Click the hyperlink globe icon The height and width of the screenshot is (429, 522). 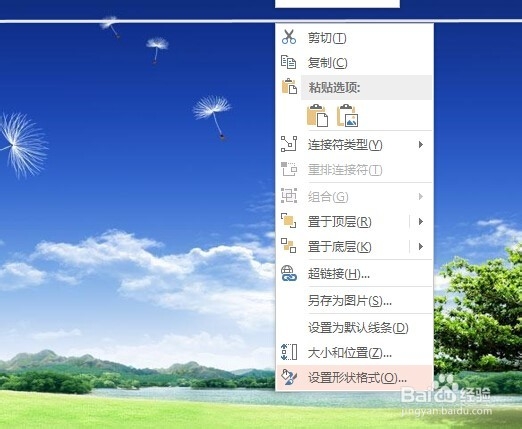click(289, 274)
